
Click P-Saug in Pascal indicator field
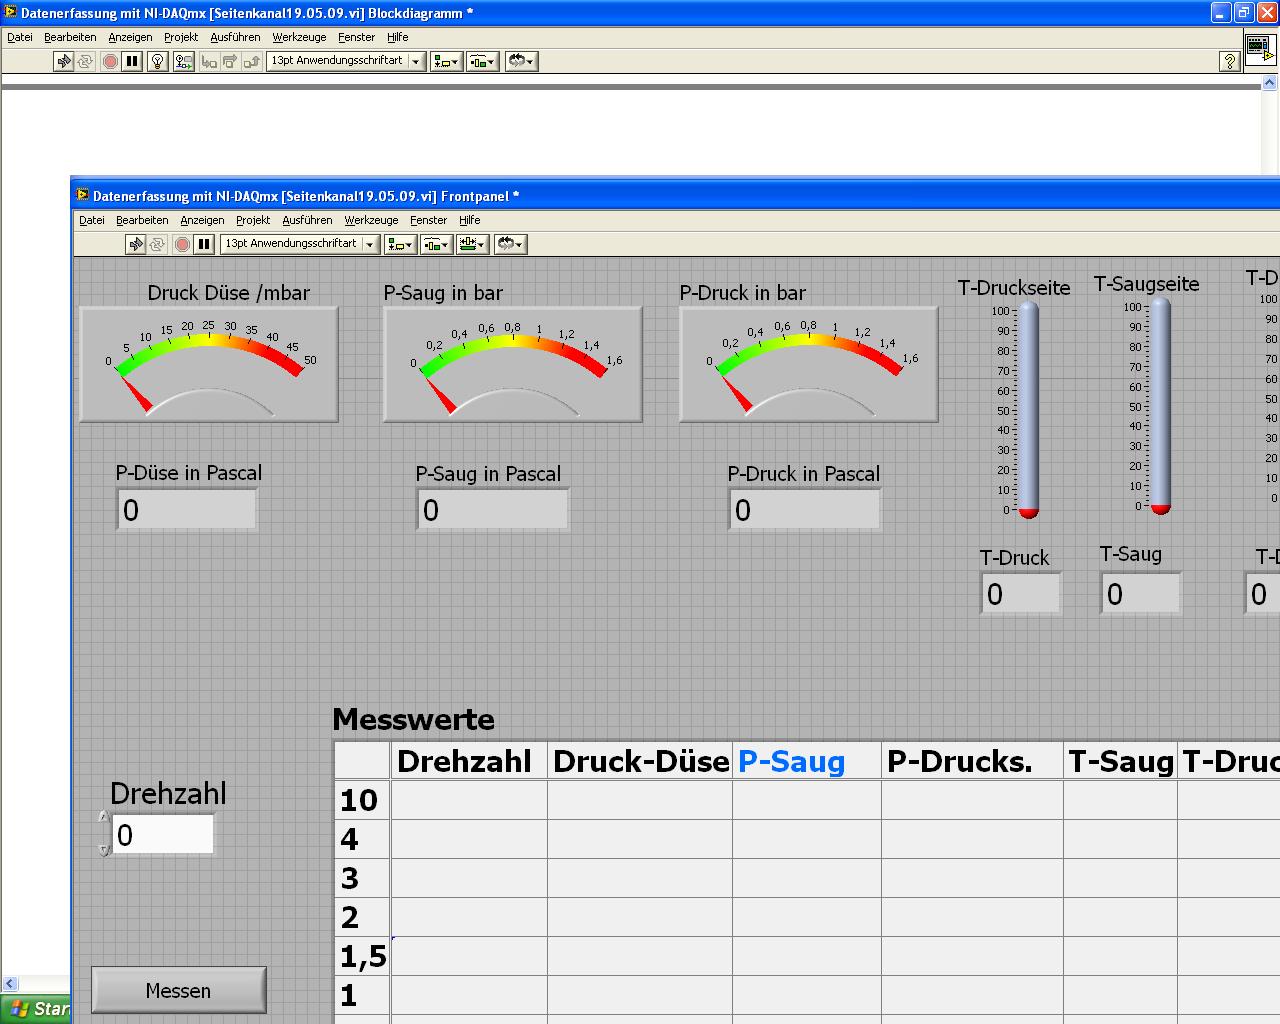tap(493, 510)
